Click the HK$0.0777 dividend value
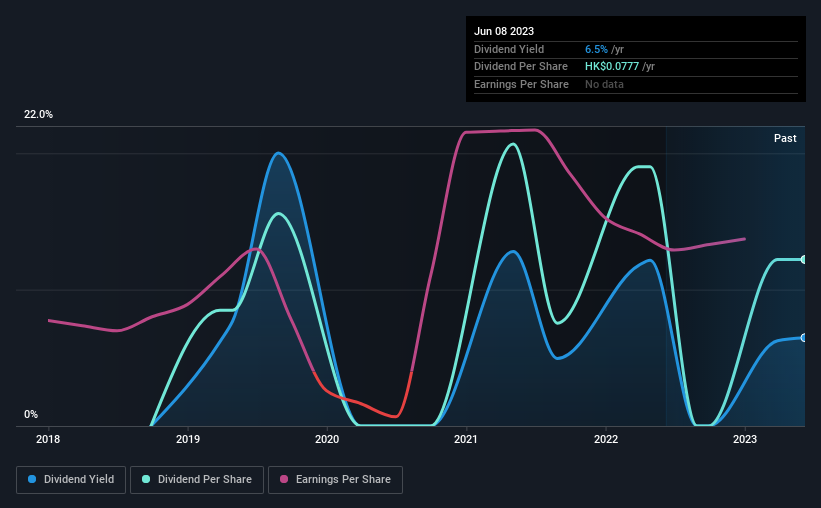 pyautogui.click(x=612, y=67)
